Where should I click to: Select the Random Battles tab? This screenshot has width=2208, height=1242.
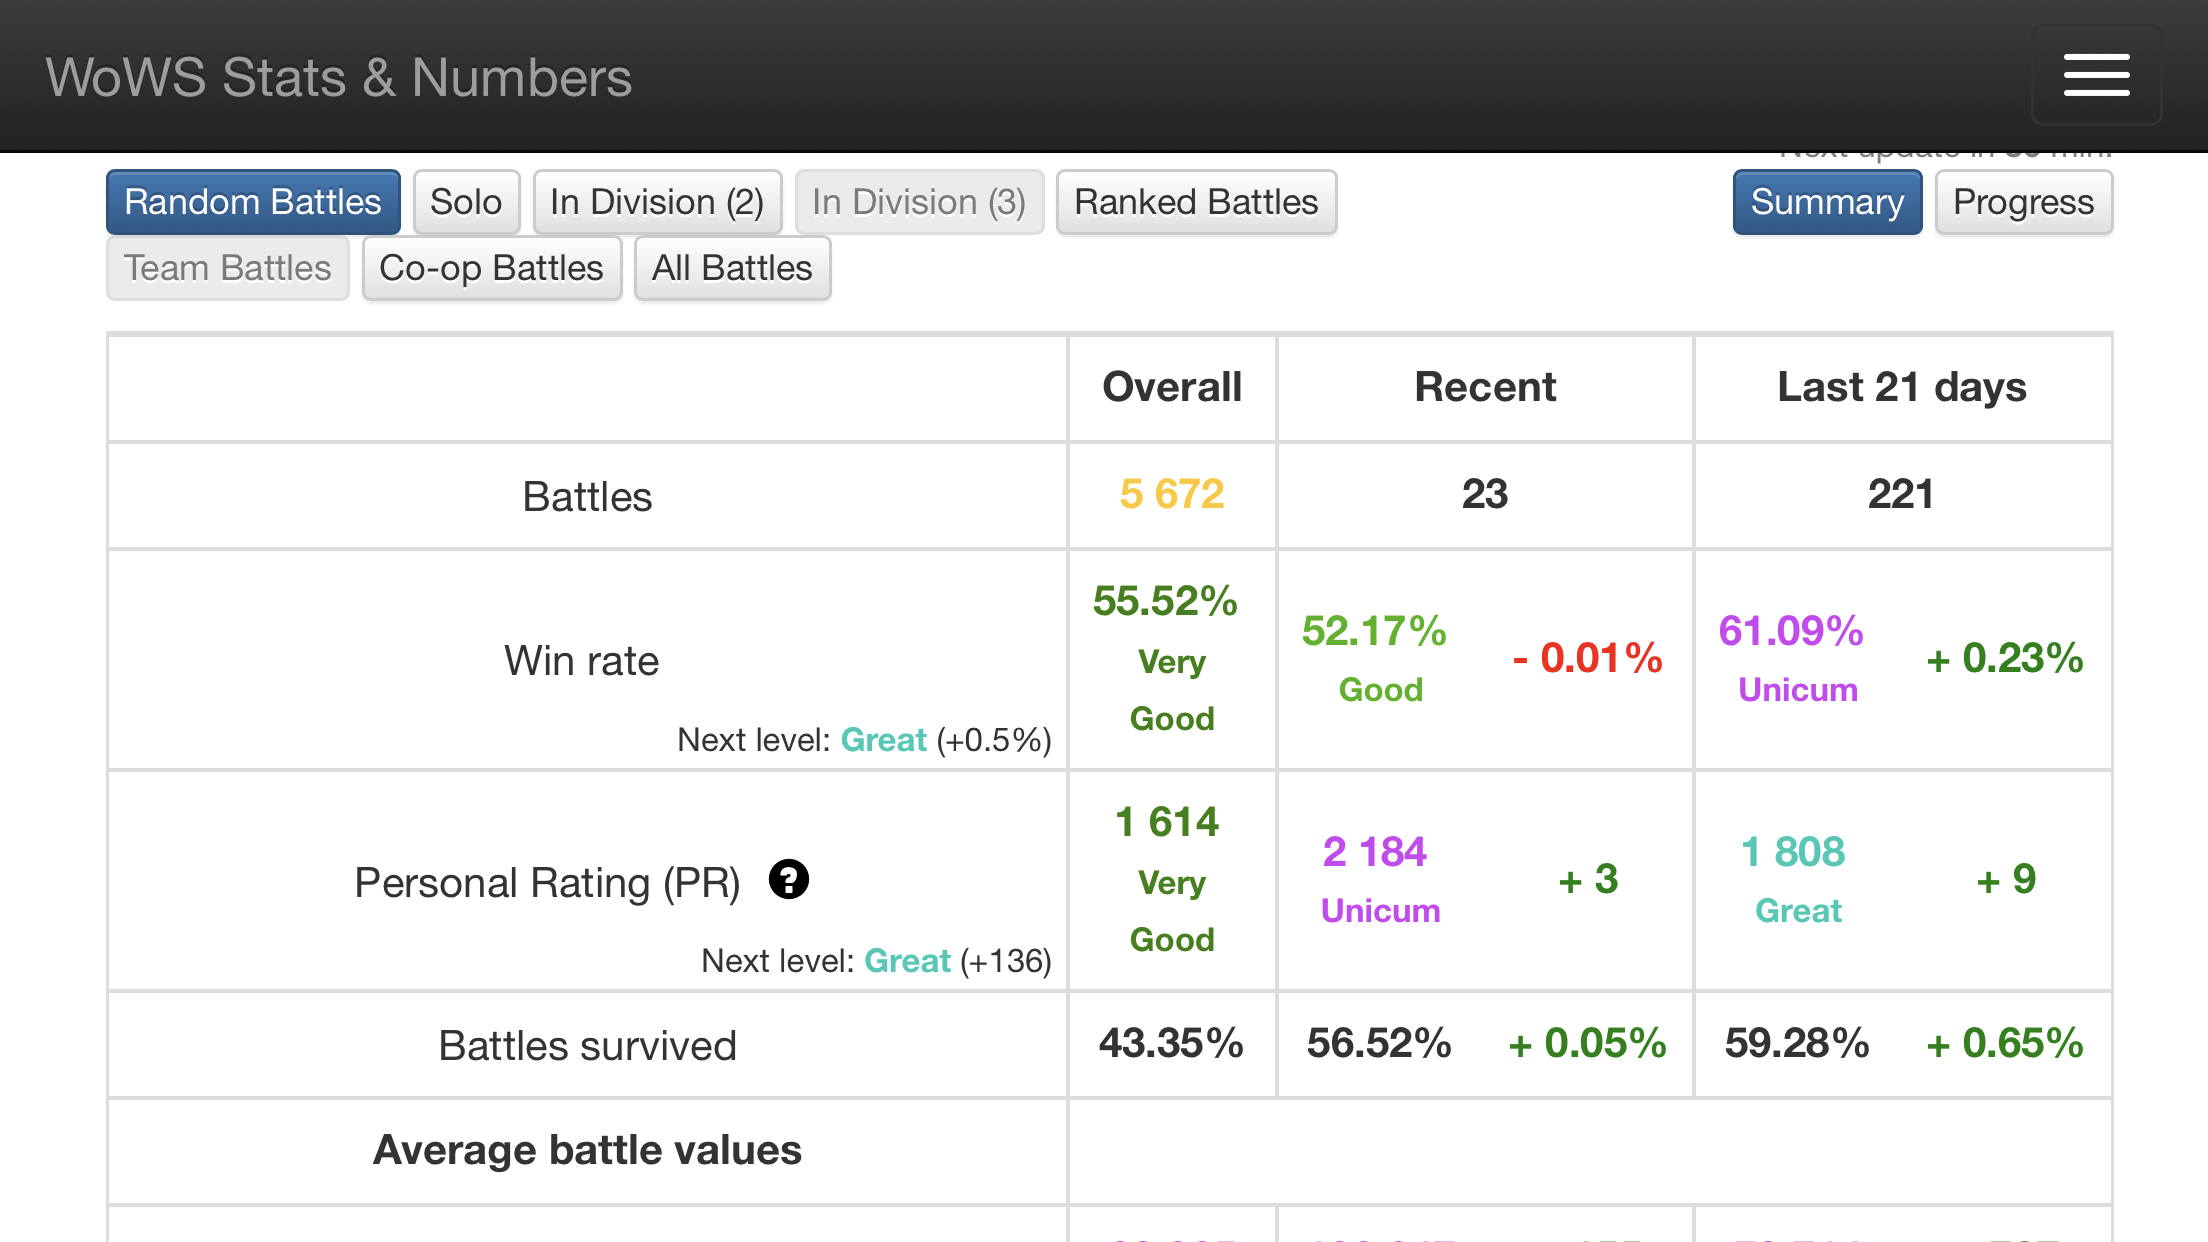[253, 202]
